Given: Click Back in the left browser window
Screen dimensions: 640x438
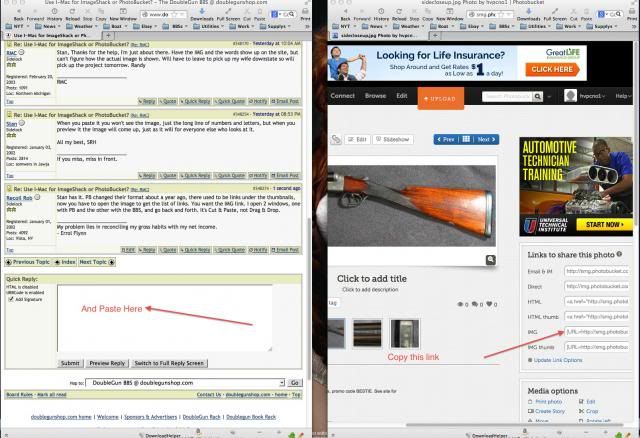Looking at the screenshot, I should pyautogui.click(x=19, y=15).
